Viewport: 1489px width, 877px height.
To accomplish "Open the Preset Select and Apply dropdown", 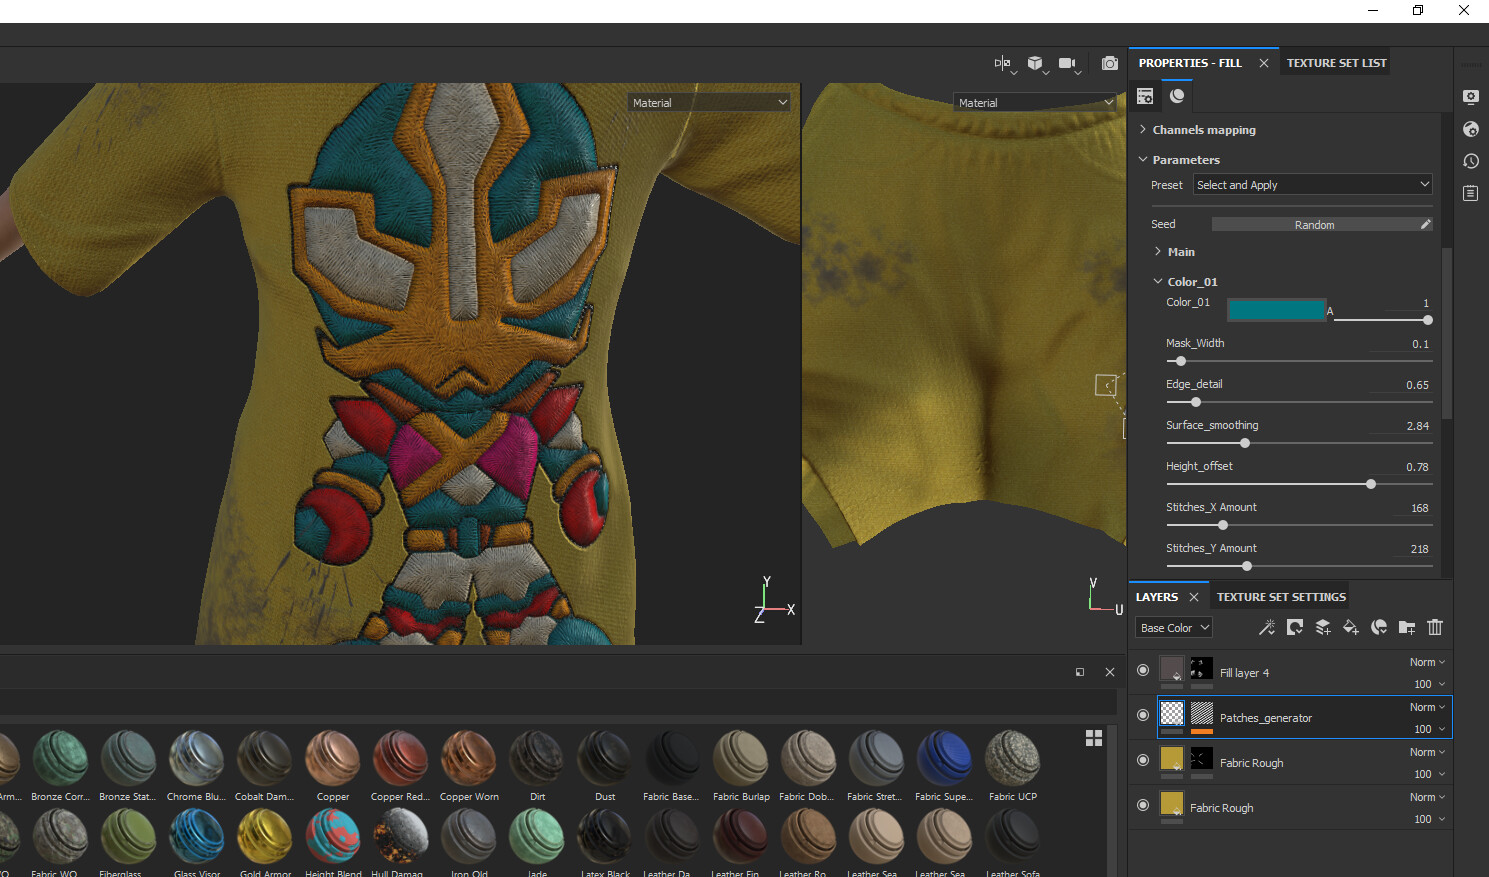I will (1313, 185).
